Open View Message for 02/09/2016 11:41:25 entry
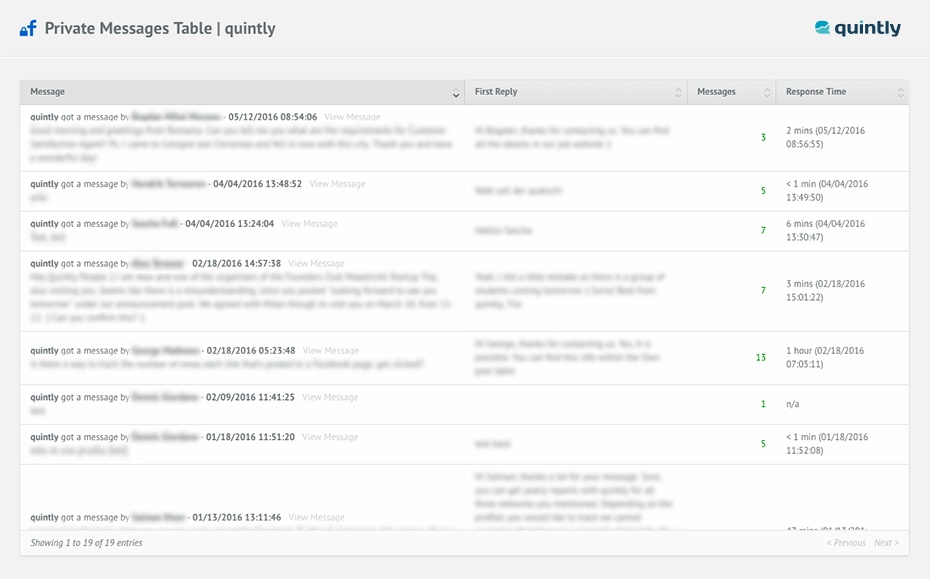The width and height of the screenshot is (930, 579). pos(330,397)
